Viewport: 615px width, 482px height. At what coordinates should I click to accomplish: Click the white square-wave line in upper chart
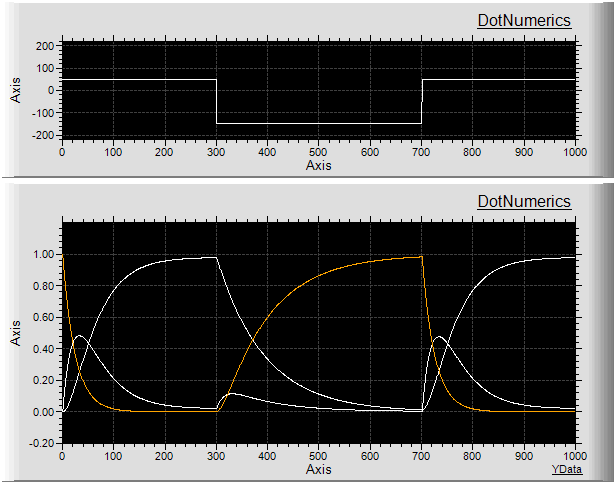[318, 124]
